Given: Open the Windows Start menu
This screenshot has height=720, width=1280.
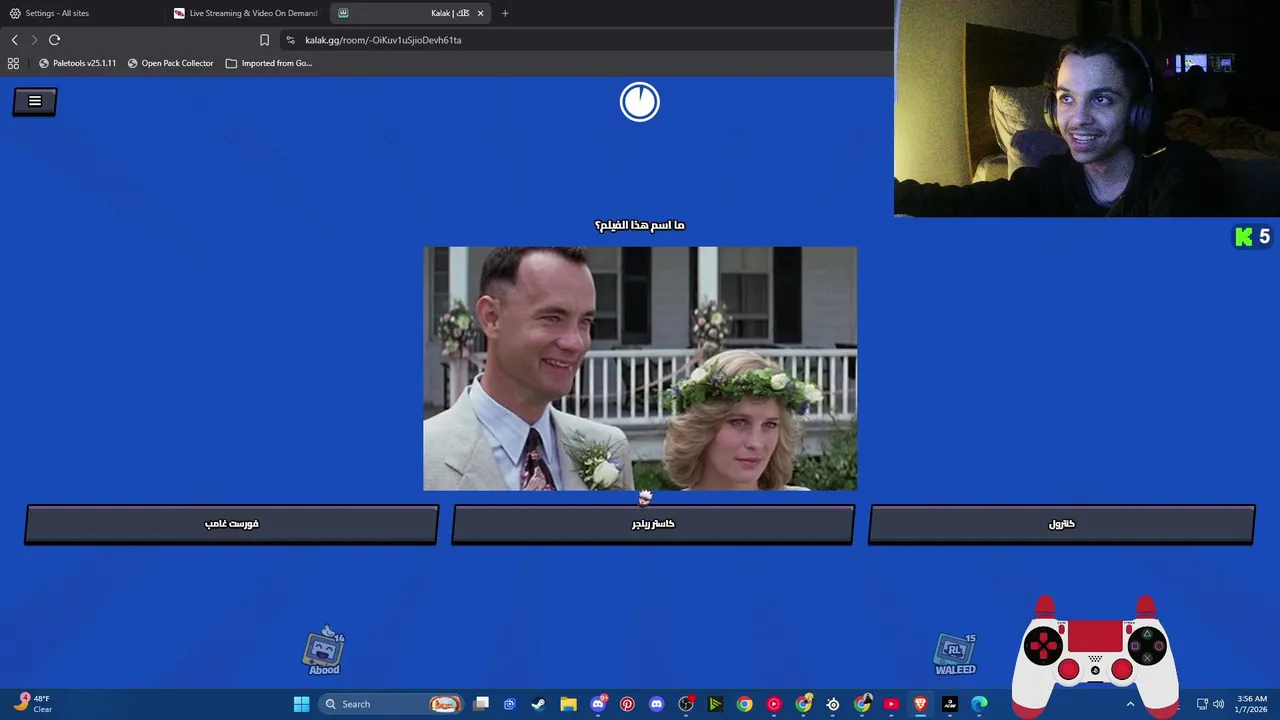Looking at the screenshot, I should [x=301, y=704].
